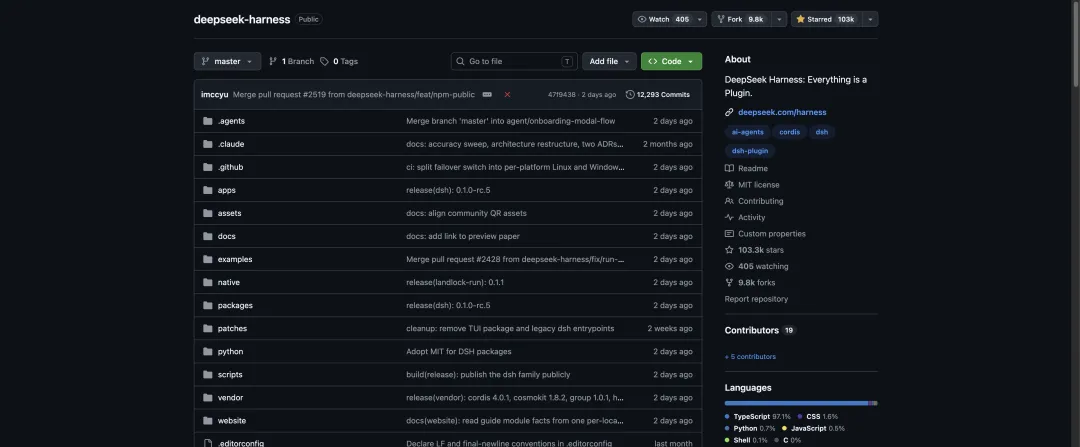
Task: Open the master branch dropdown
Action: (227, 61)
